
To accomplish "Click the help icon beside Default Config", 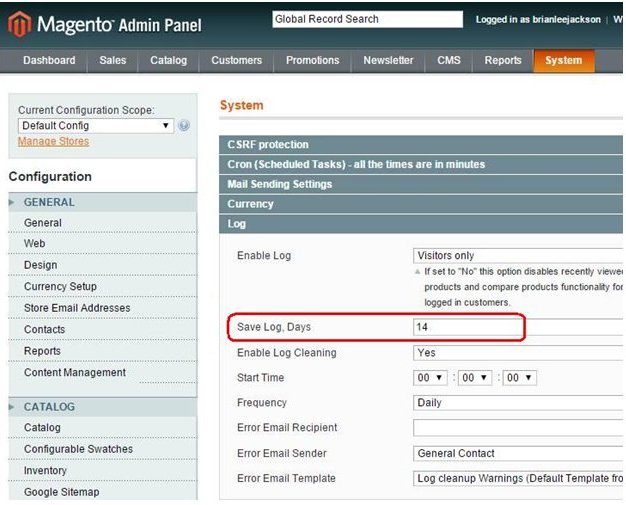I will pos(184,125).
